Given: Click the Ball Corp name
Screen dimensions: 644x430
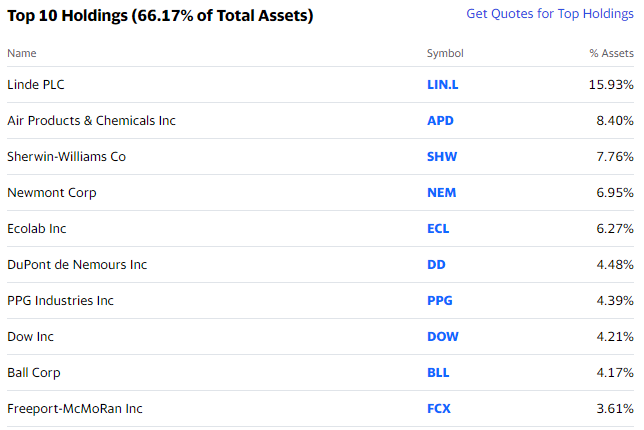Looking at the screenshot, I should tap(34, 373).
